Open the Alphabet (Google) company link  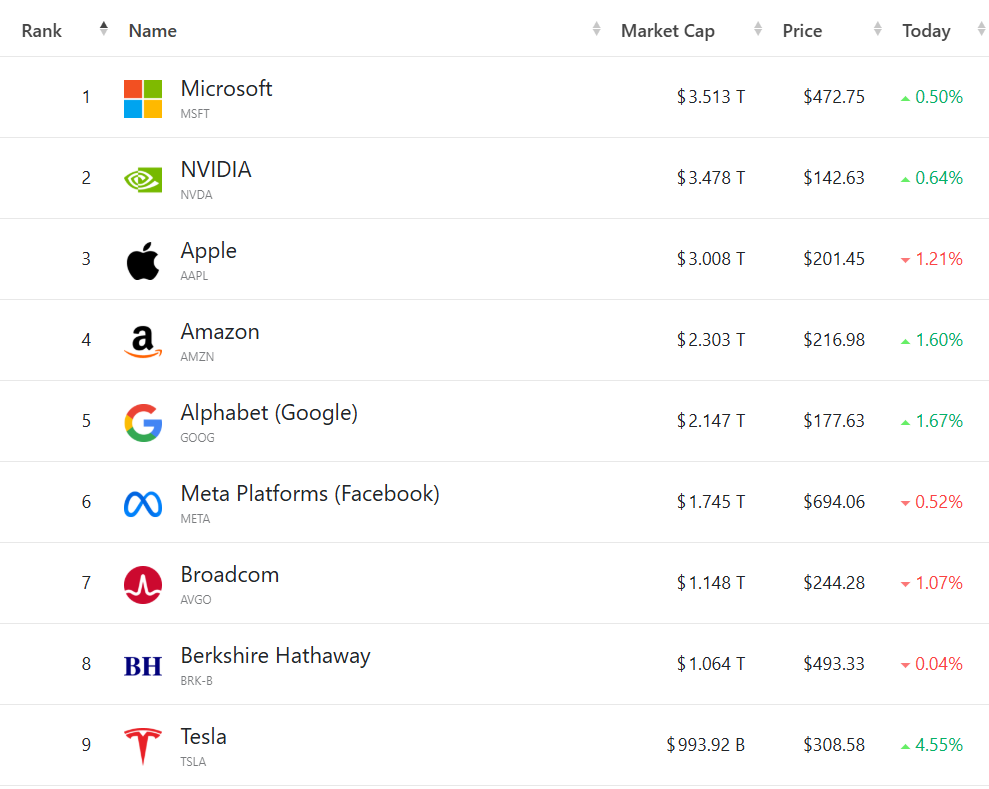coord(269,412)
